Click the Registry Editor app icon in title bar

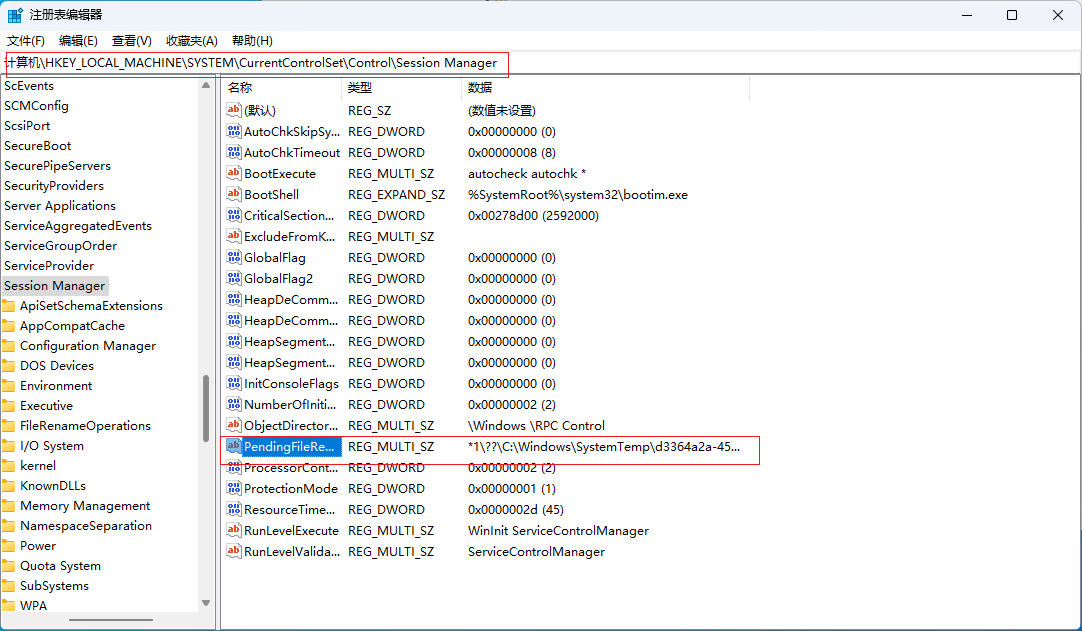pyautogui.click(x=16, y=15)
